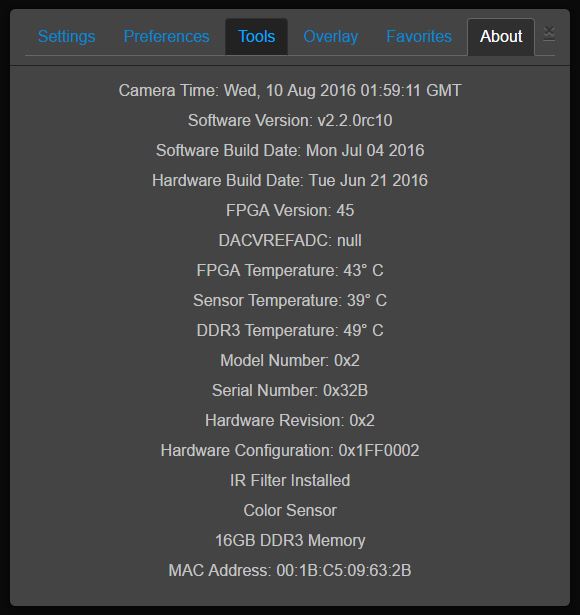Select the MAC Address line
580x615 pixels.
click(x=290, y=570)
